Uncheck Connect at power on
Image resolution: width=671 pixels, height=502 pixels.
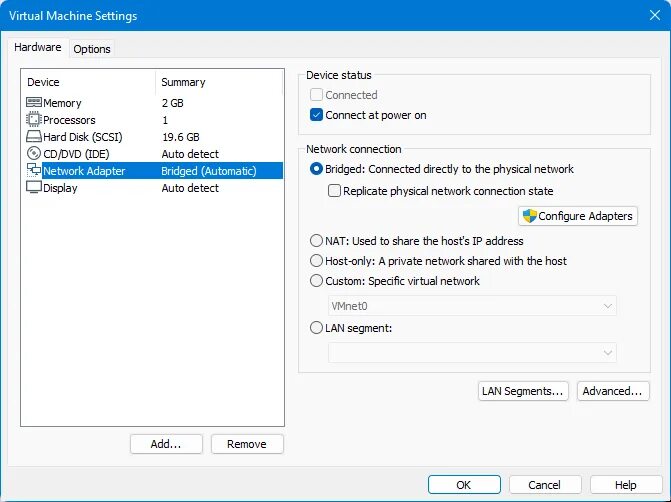pyautogui.click(x=316, y=115)
